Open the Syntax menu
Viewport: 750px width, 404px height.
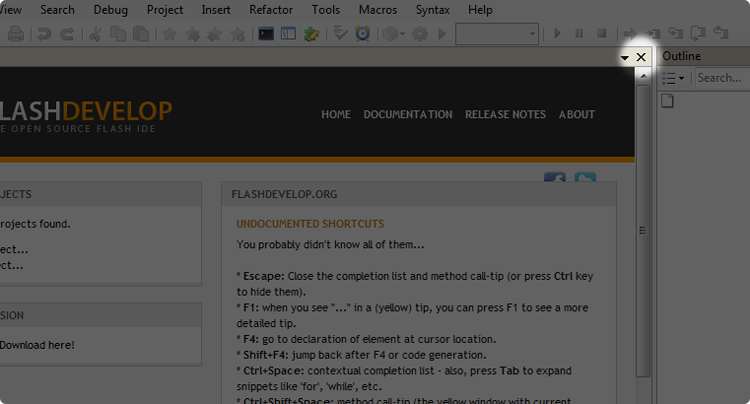tap(432, 10)
